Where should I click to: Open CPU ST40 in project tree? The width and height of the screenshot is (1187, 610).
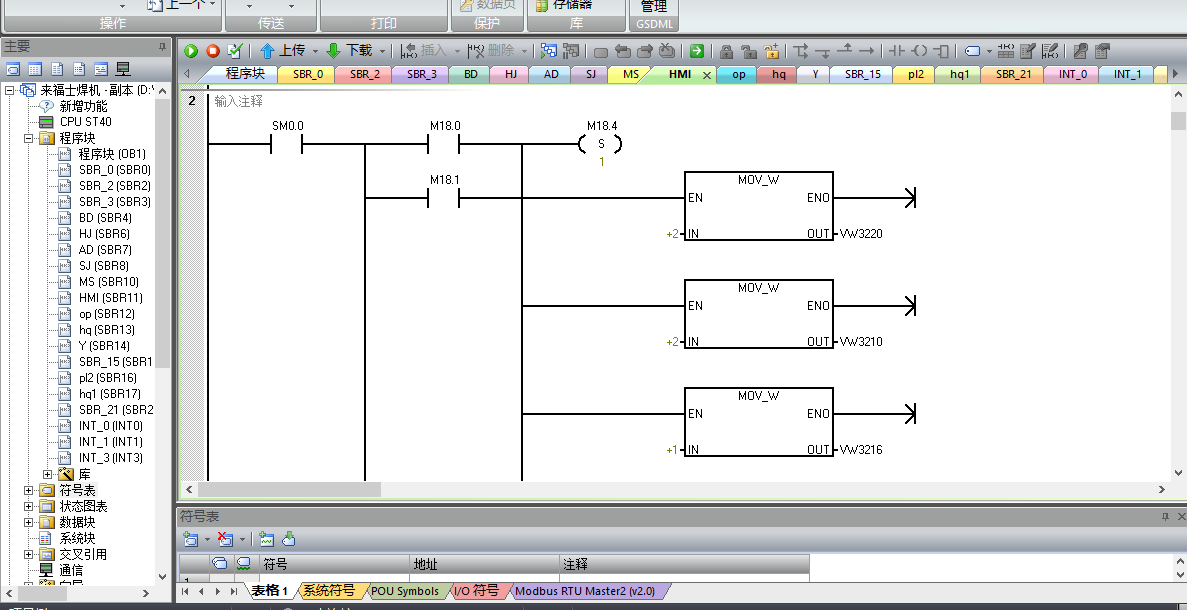click(x=85, y=122)
